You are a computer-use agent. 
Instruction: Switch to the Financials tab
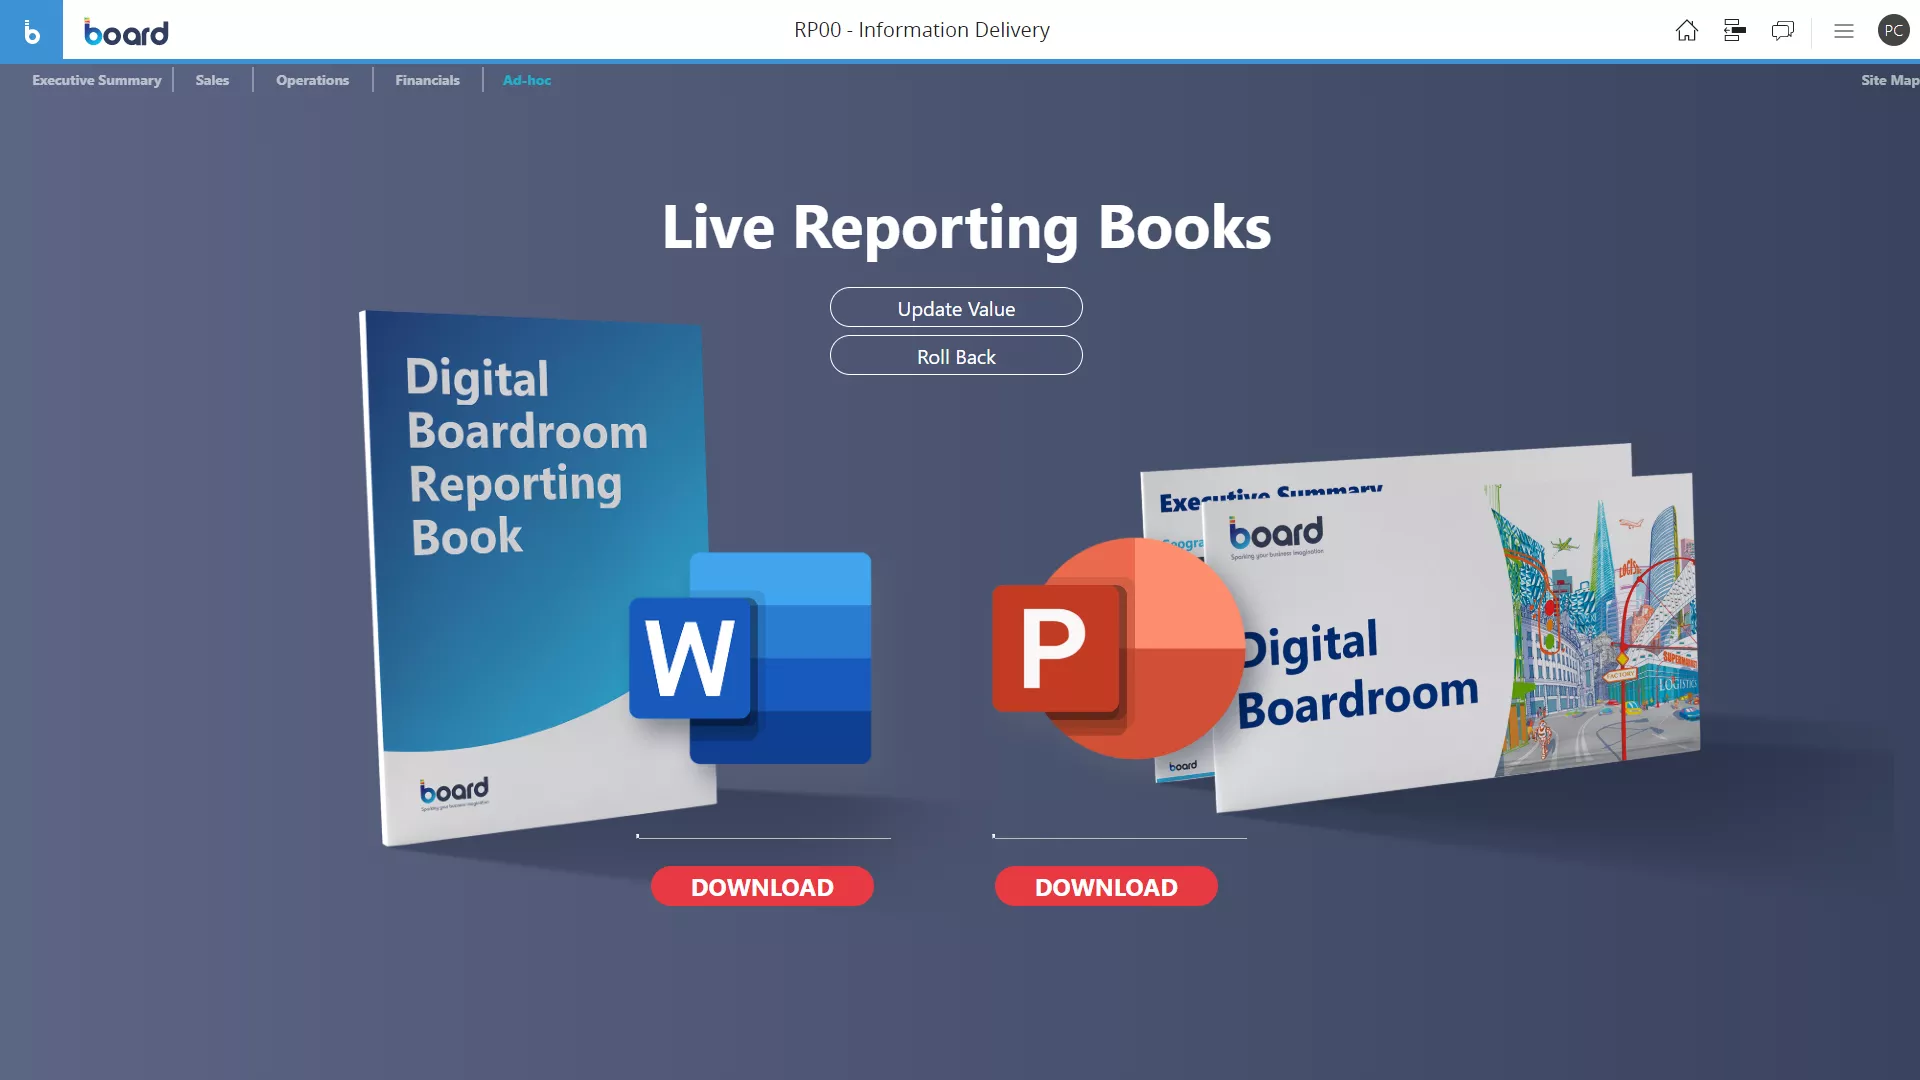click(427, 79)
